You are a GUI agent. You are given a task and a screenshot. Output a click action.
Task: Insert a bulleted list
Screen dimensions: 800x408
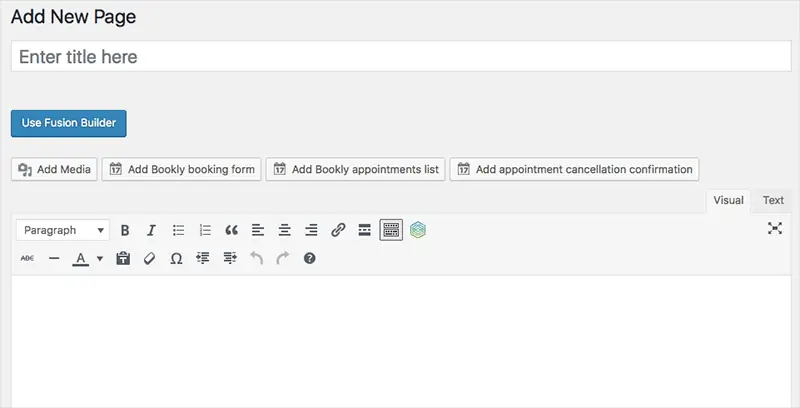178,231
